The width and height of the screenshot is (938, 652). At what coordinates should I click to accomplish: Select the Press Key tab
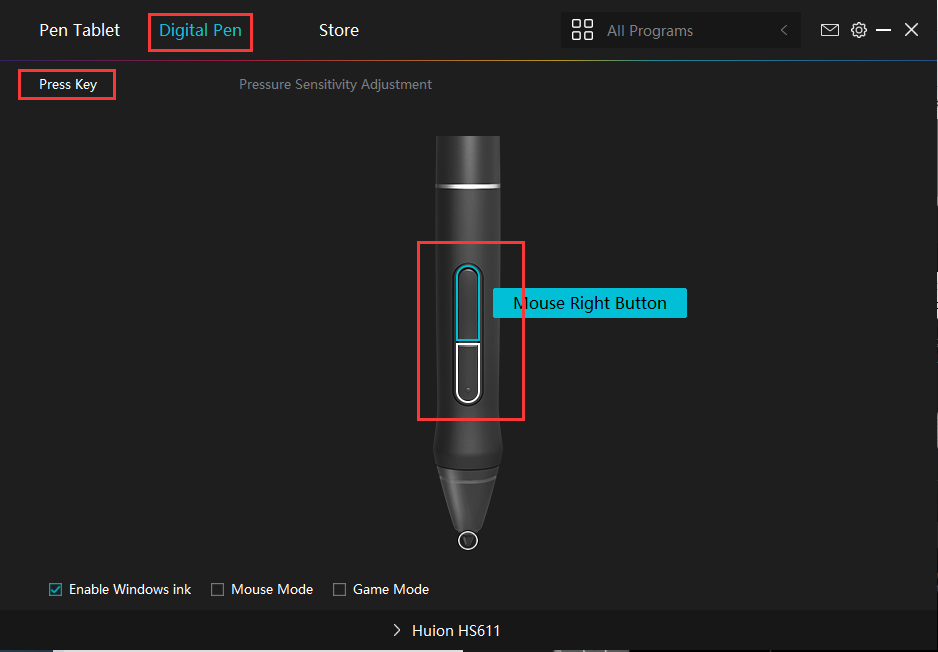(x=66, y=84)
